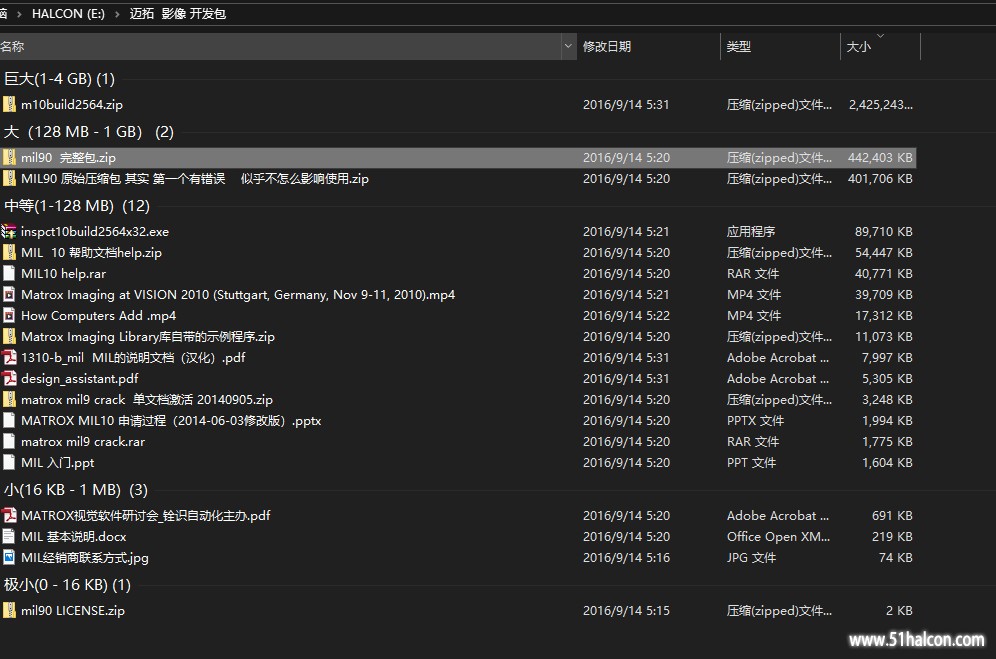
Task: Select file name matrox mil9 crack 单文档激活 20140905.zip
Action: click(x=147, y=399)
